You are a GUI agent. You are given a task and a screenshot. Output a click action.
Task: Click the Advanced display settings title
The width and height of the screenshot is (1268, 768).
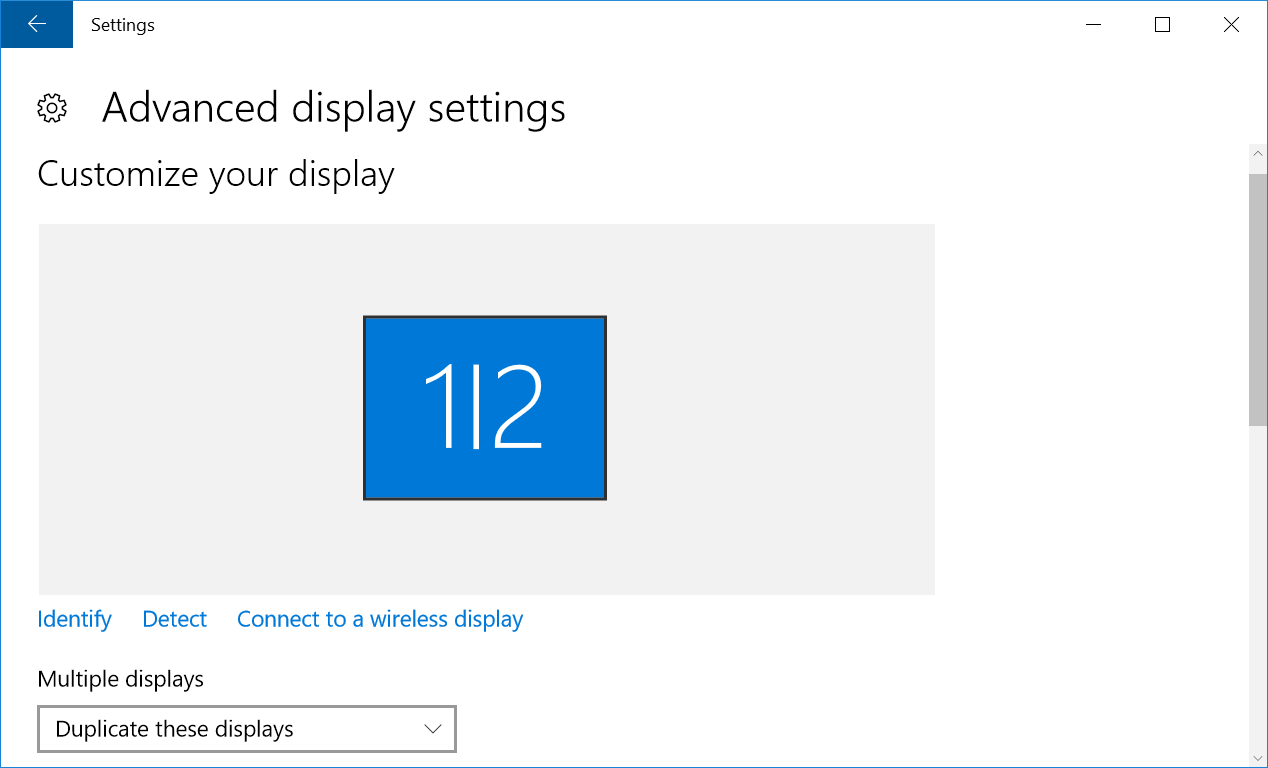point(334,108)
